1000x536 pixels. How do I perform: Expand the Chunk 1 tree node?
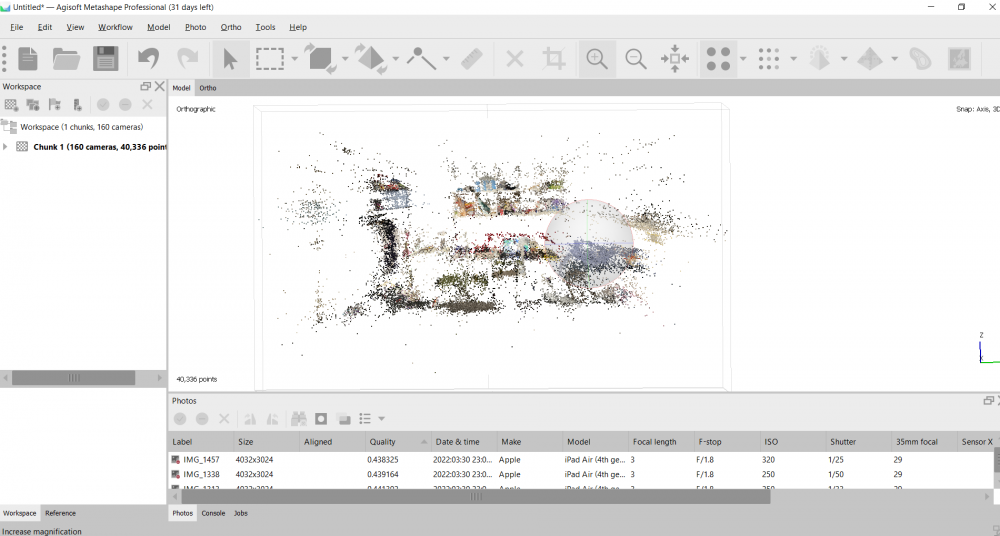(6, 147)
